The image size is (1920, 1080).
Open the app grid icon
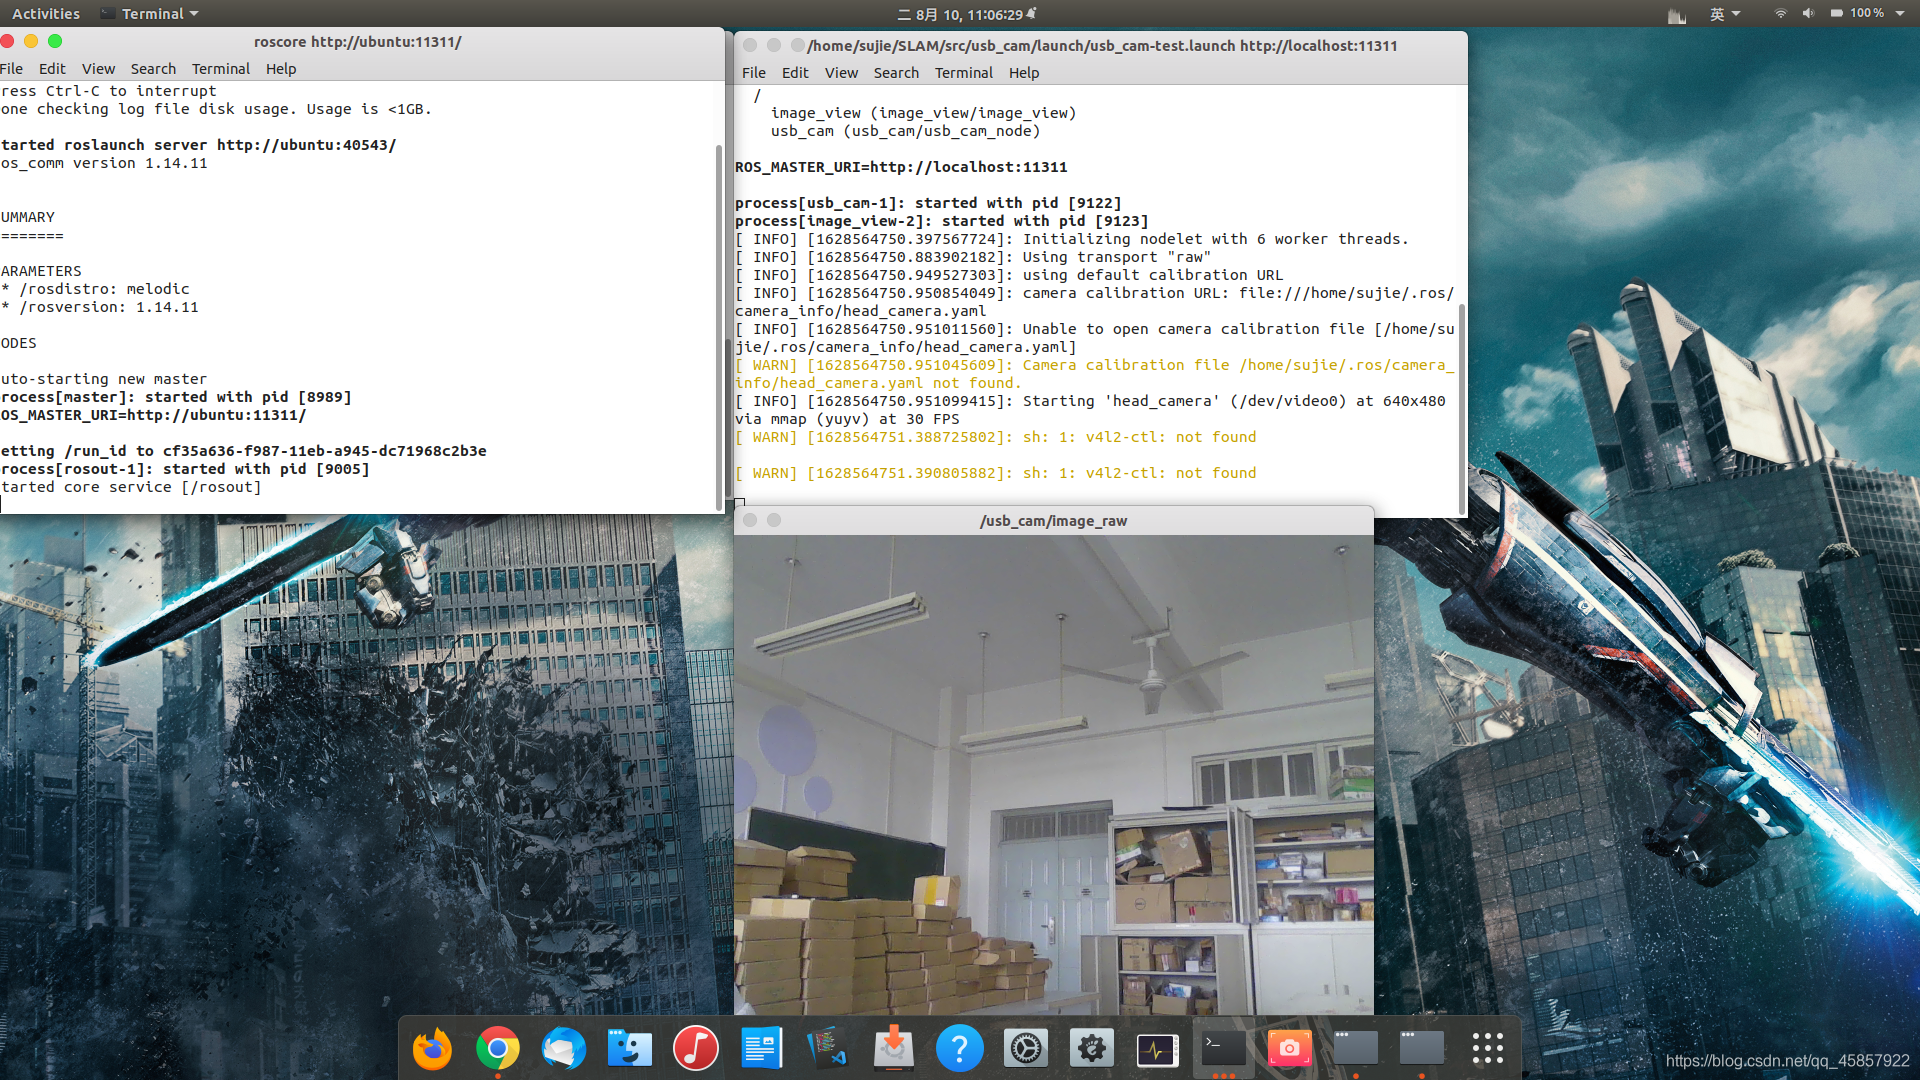(1487, 1048)
